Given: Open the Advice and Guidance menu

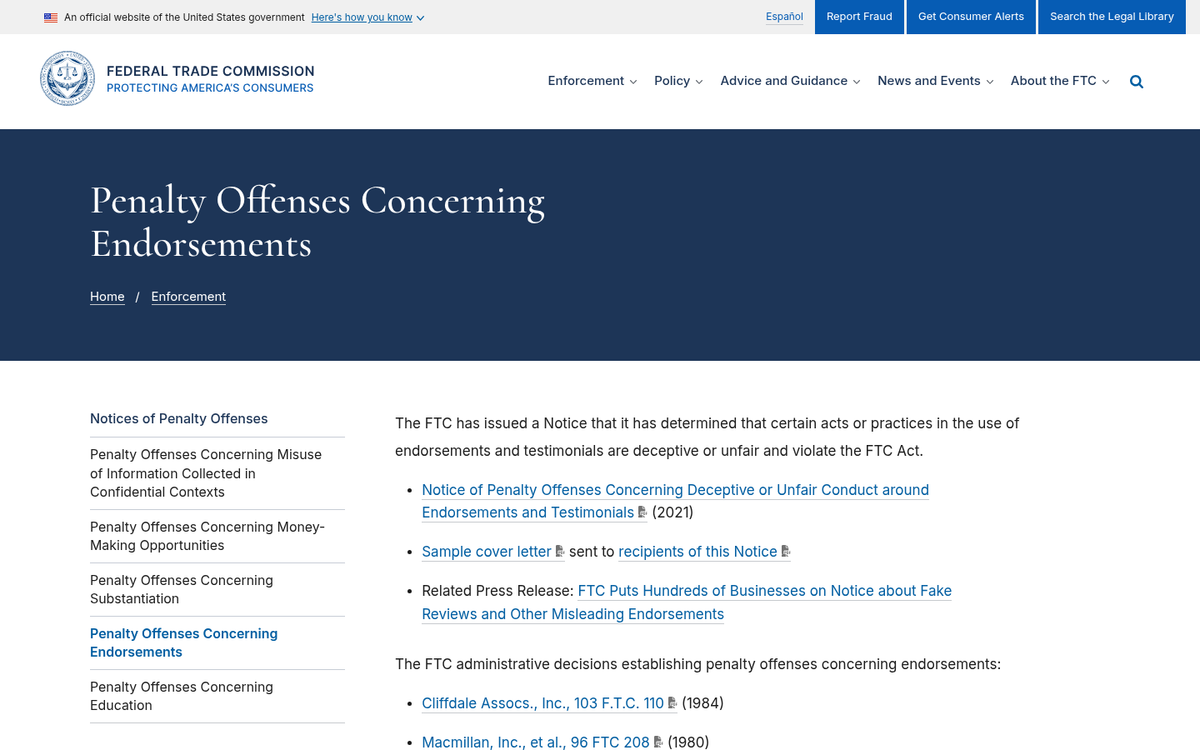Looking at the screenshot, I should click(x=790, y=81).
